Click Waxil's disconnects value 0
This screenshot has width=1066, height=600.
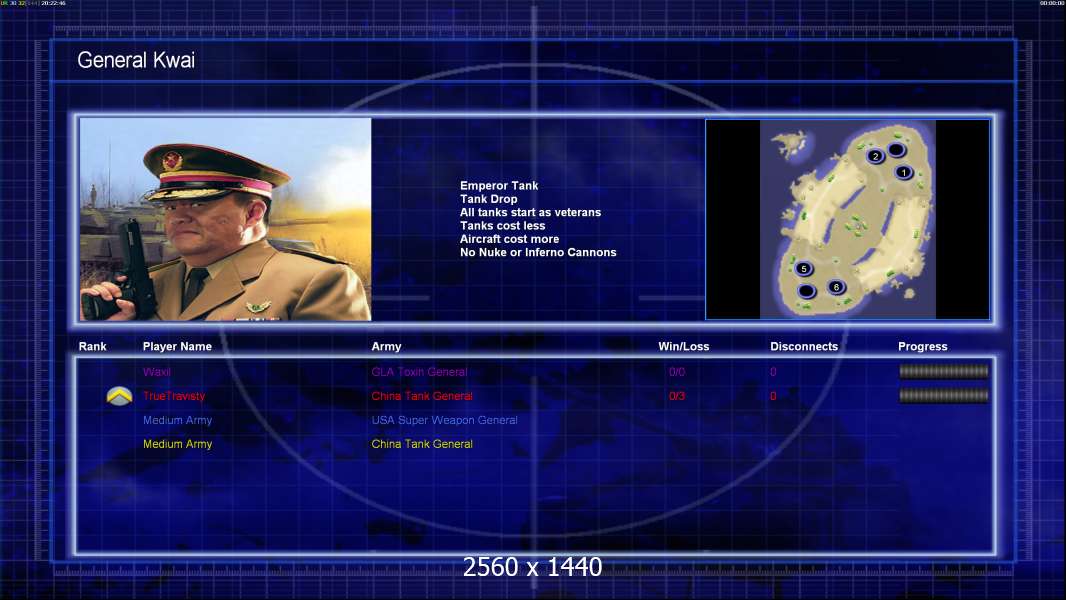(773, 372)
